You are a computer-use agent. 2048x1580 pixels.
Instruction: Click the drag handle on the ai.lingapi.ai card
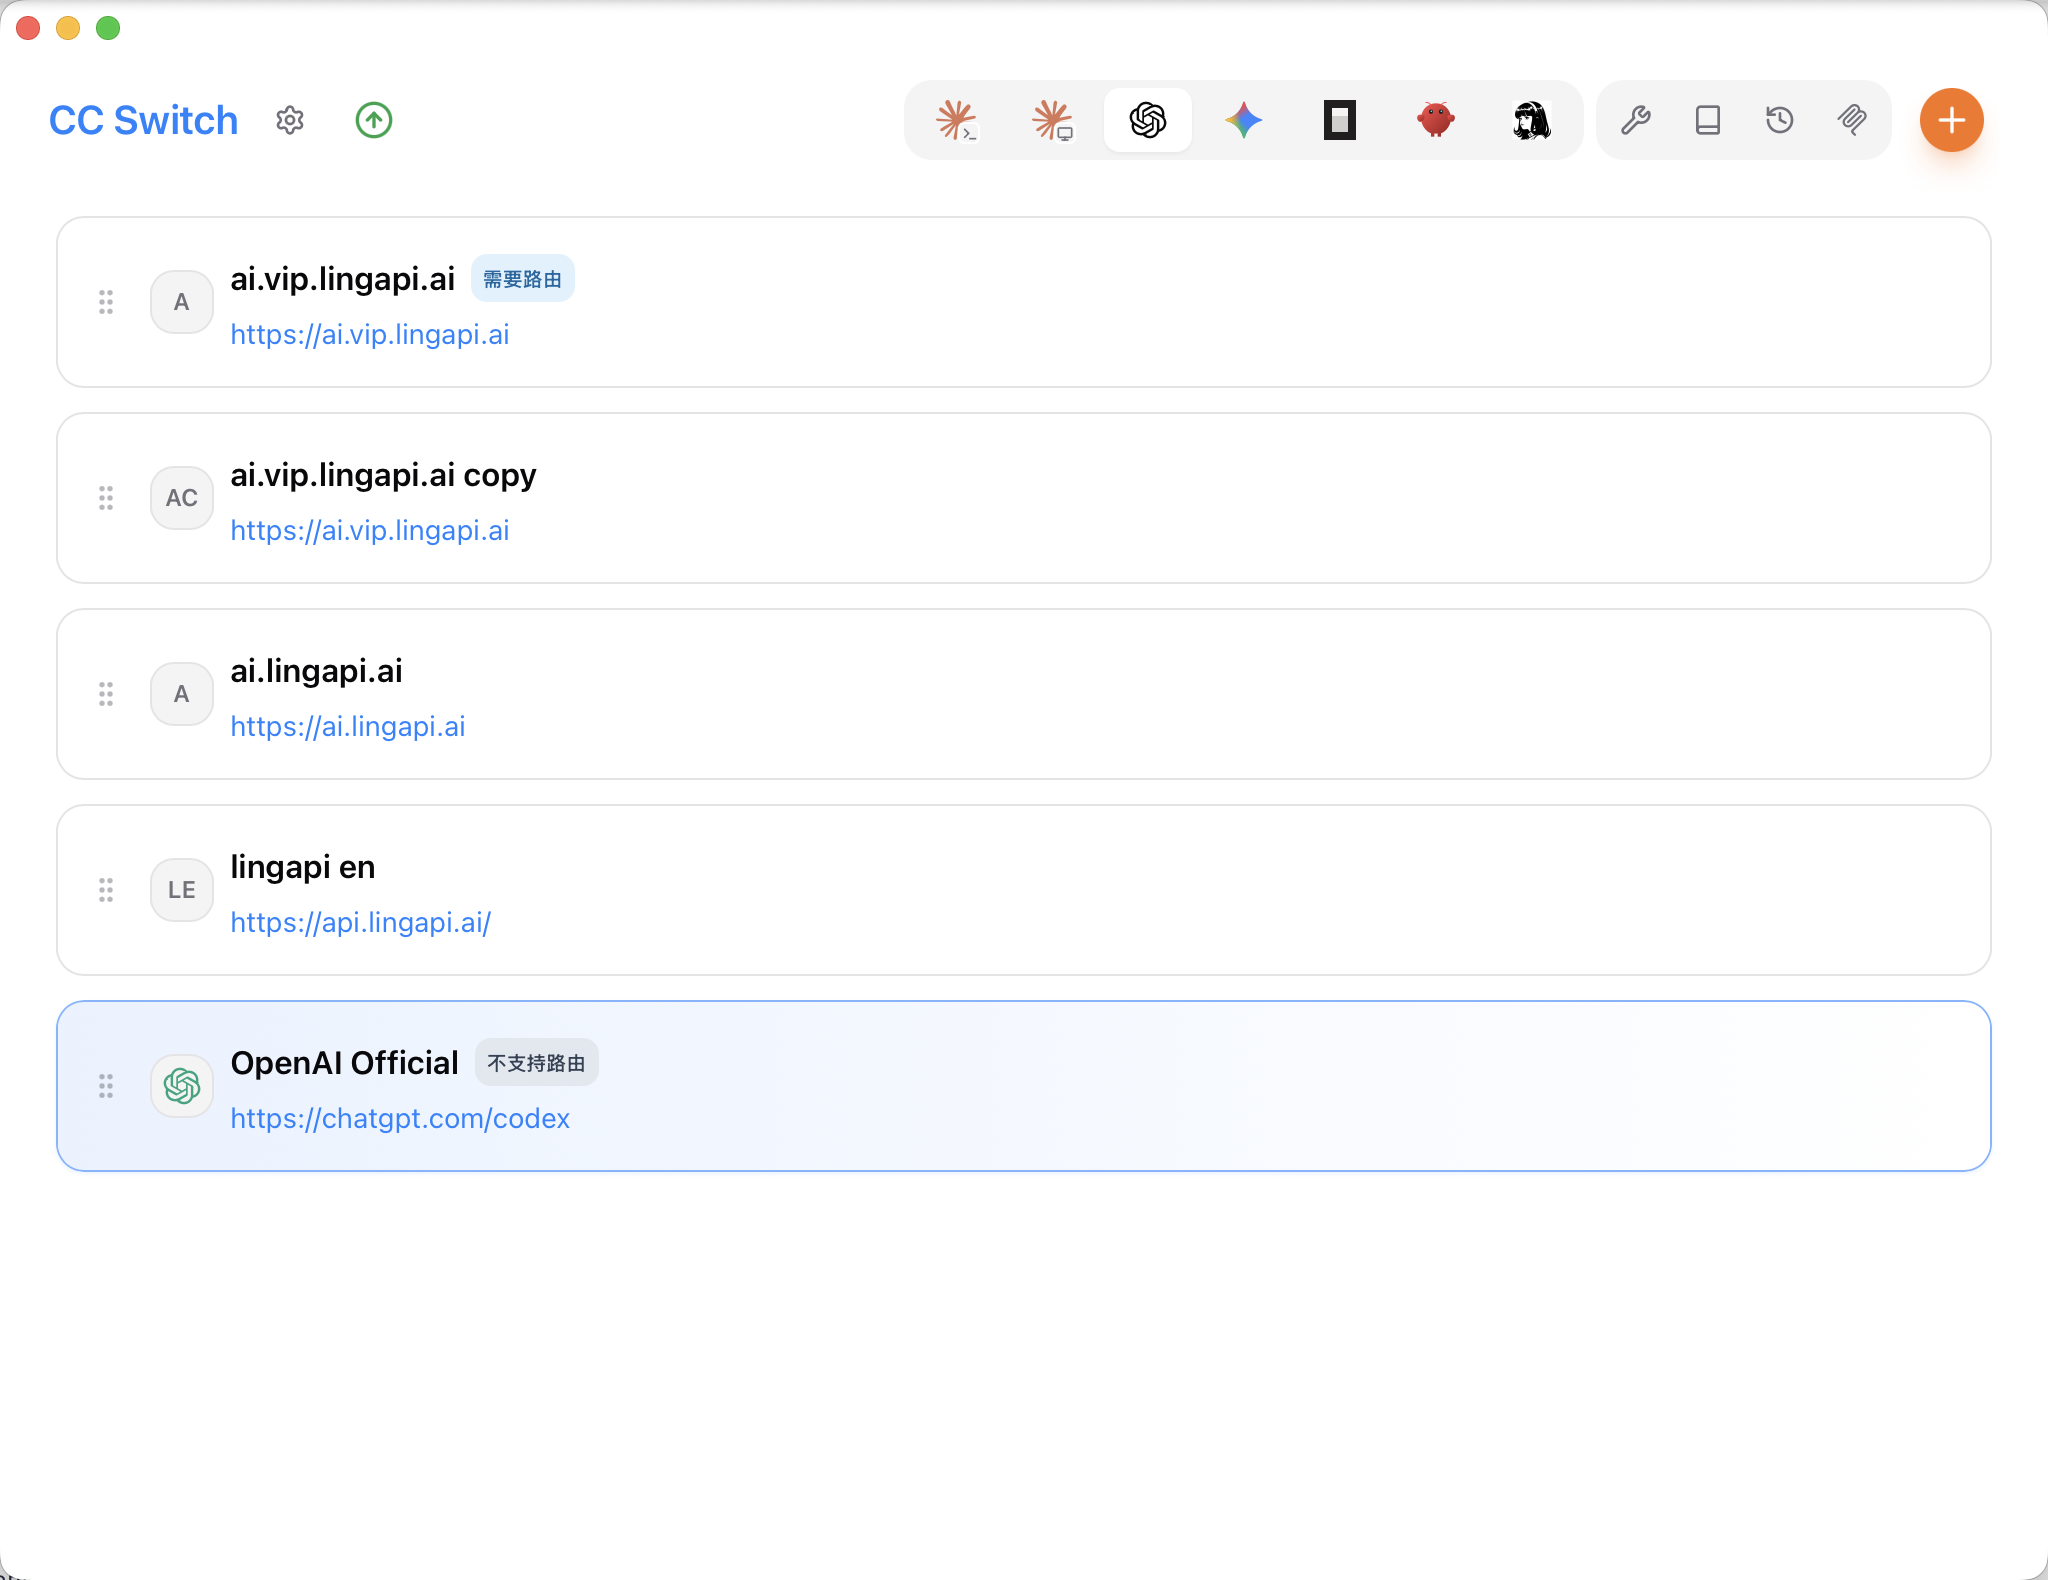[x=106, y=694]
